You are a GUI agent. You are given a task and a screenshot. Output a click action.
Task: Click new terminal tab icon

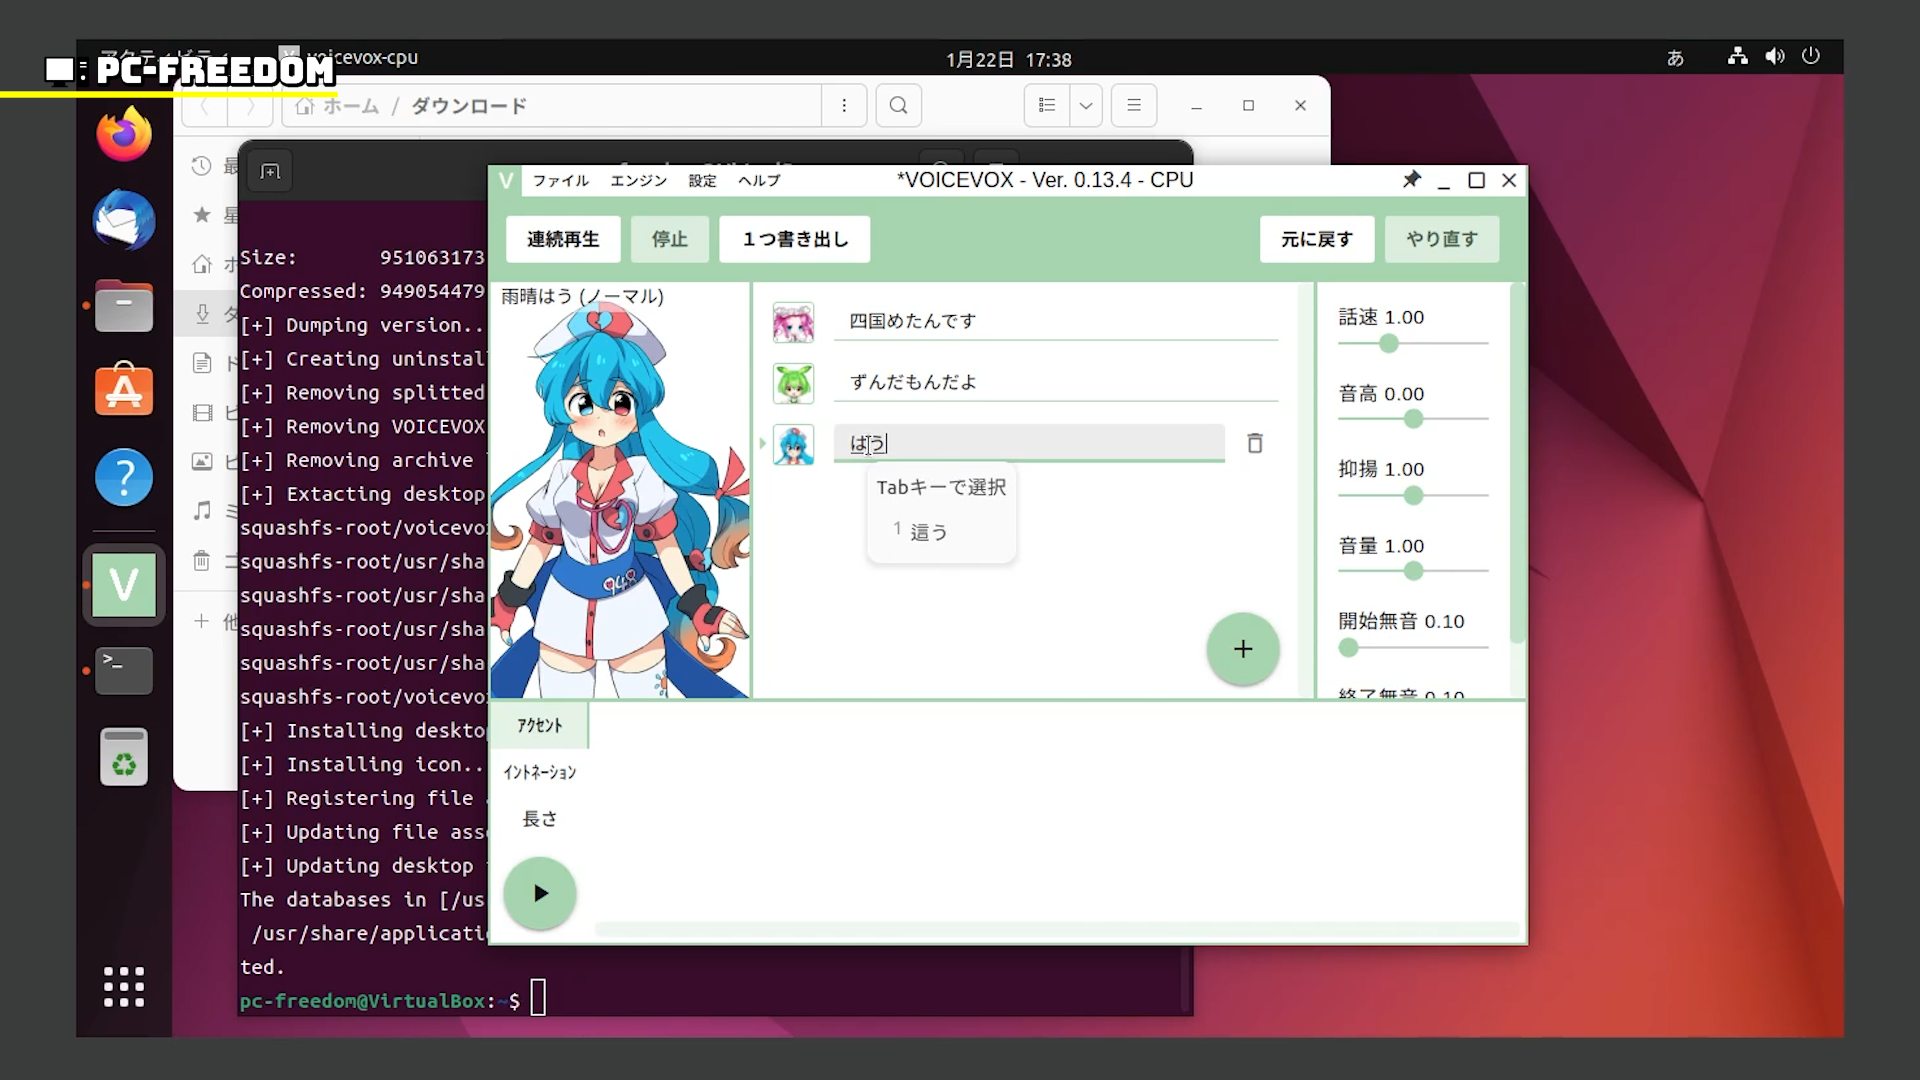point(270,172)
